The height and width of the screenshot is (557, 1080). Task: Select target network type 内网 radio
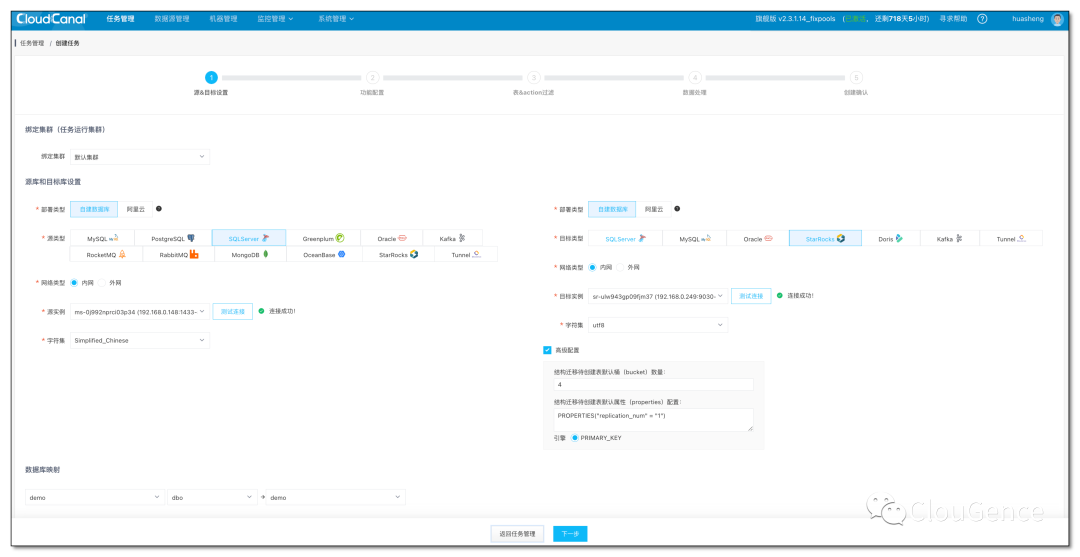(x=592, y=267)
